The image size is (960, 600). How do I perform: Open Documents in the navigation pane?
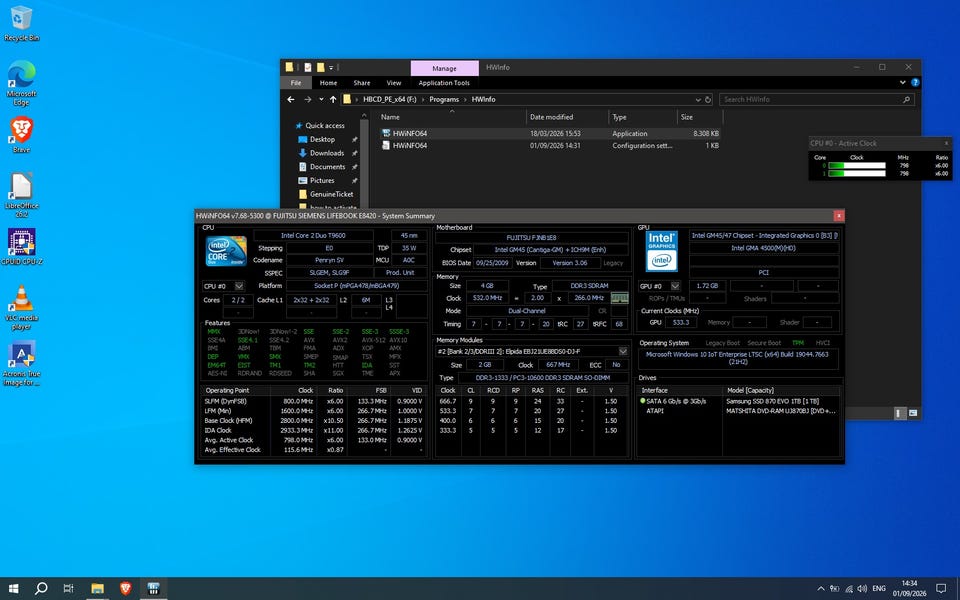point(328,167)
